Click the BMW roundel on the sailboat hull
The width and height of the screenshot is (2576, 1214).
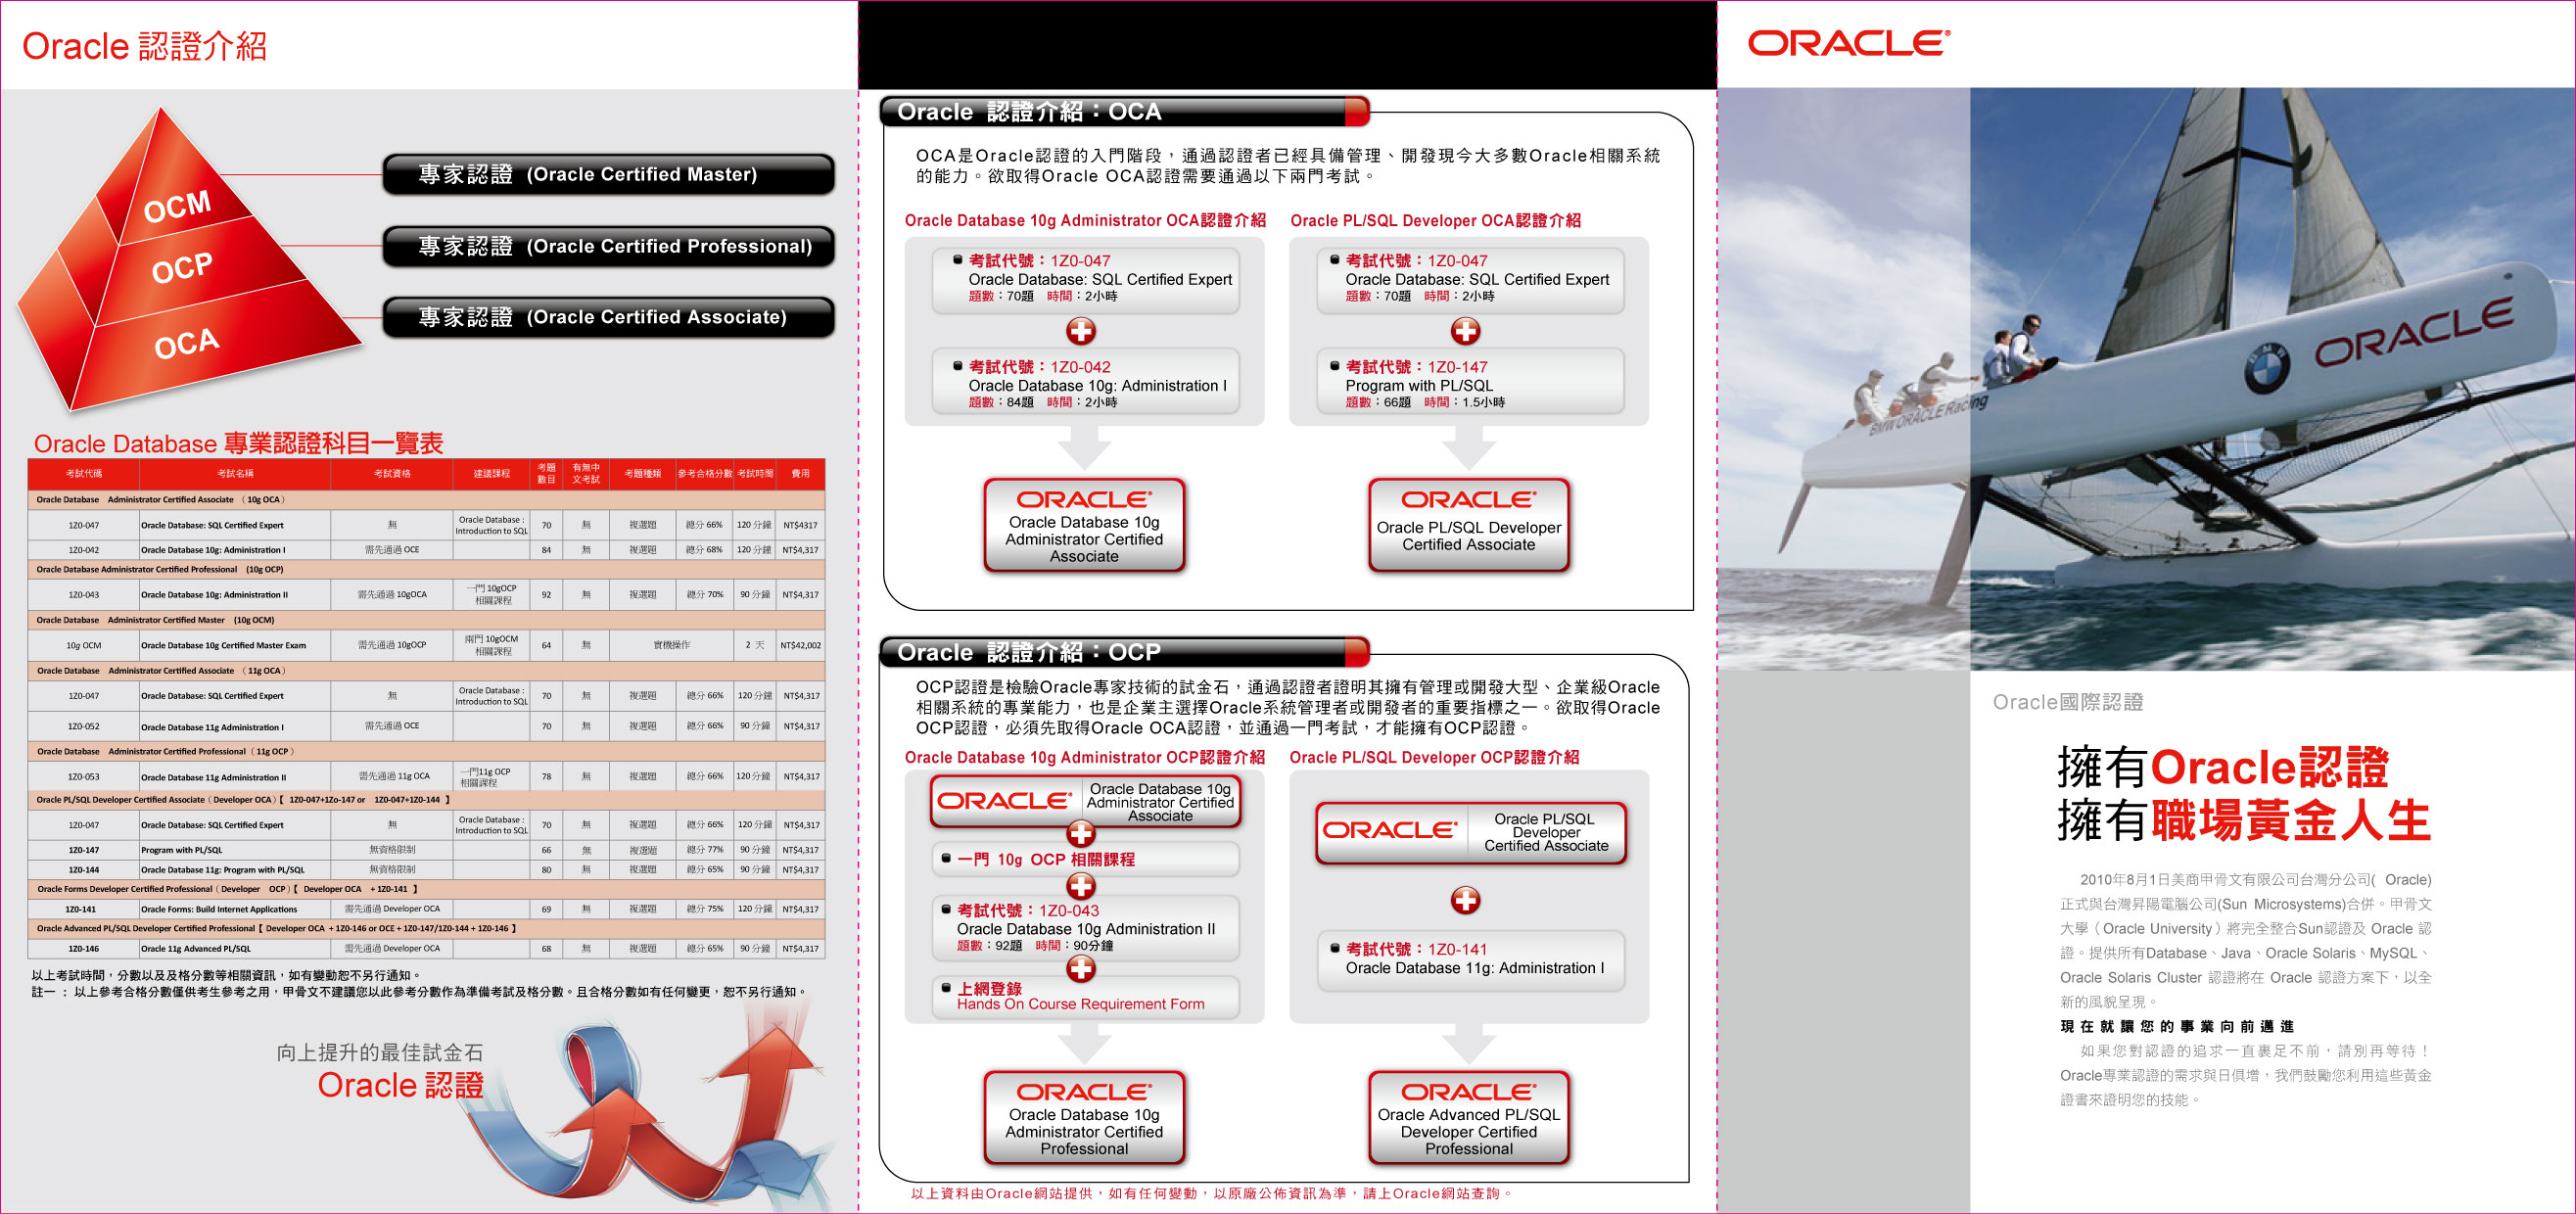pos(2267,369)
